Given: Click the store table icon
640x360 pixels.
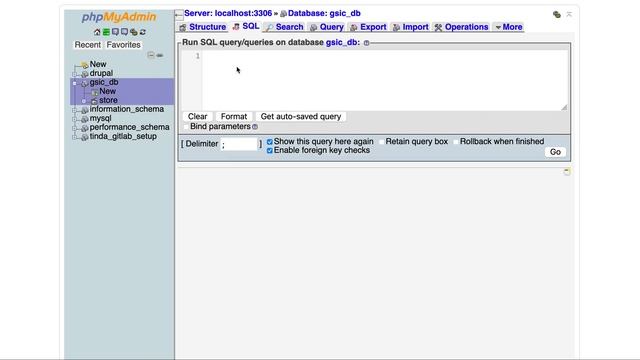Looking at the screenshot, I should (x=94, y=101).
